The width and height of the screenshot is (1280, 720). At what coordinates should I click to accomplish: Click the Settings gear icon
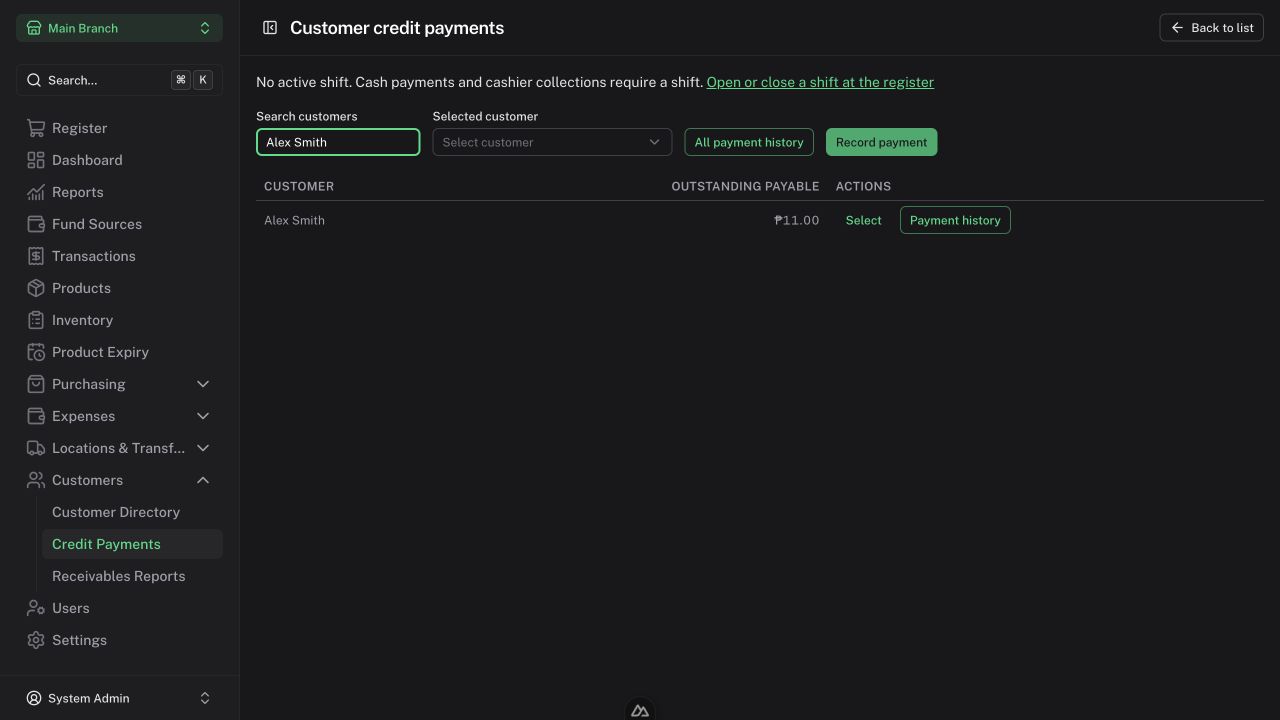point(36,640)
